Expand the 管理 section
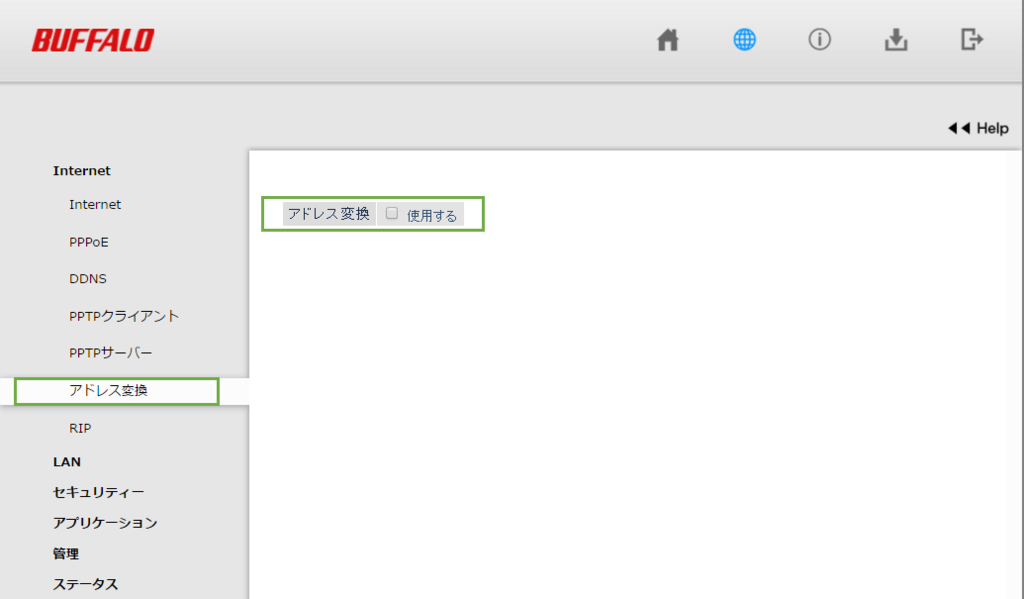Screen dimensions: 1024x599 66,554
